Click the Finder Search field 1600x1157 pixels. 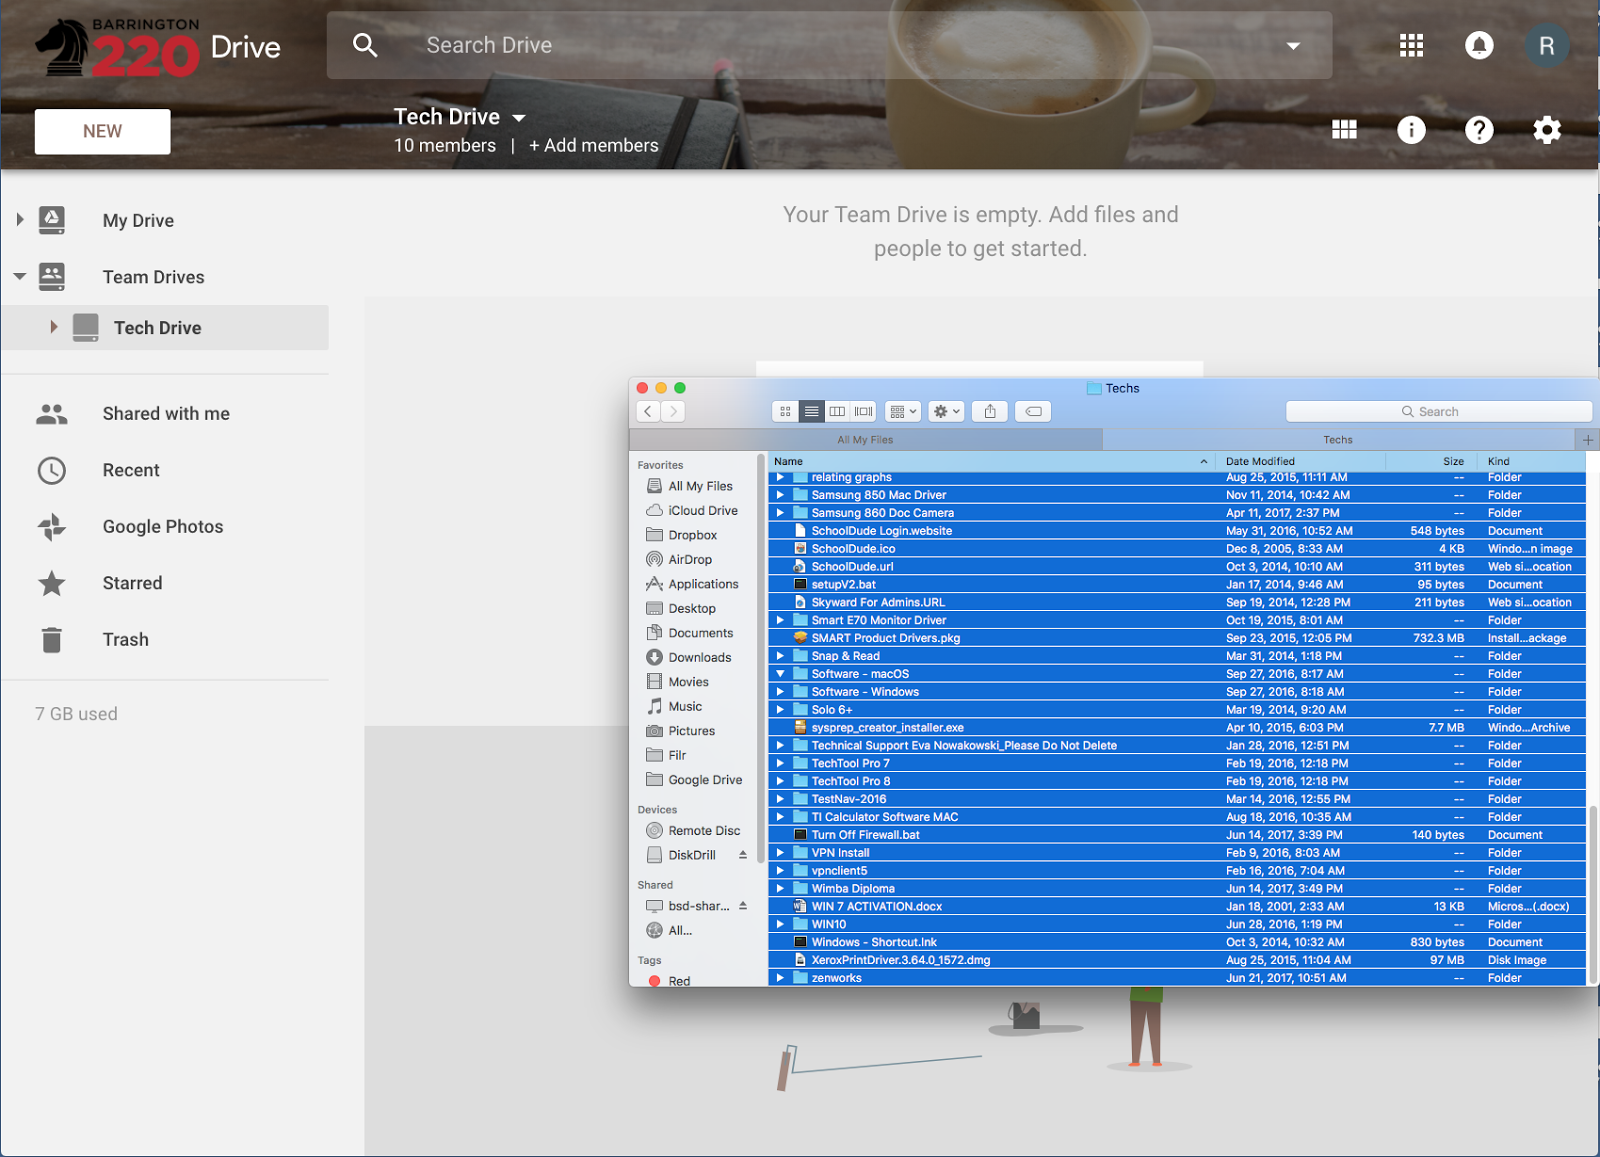click(1438, 411)
